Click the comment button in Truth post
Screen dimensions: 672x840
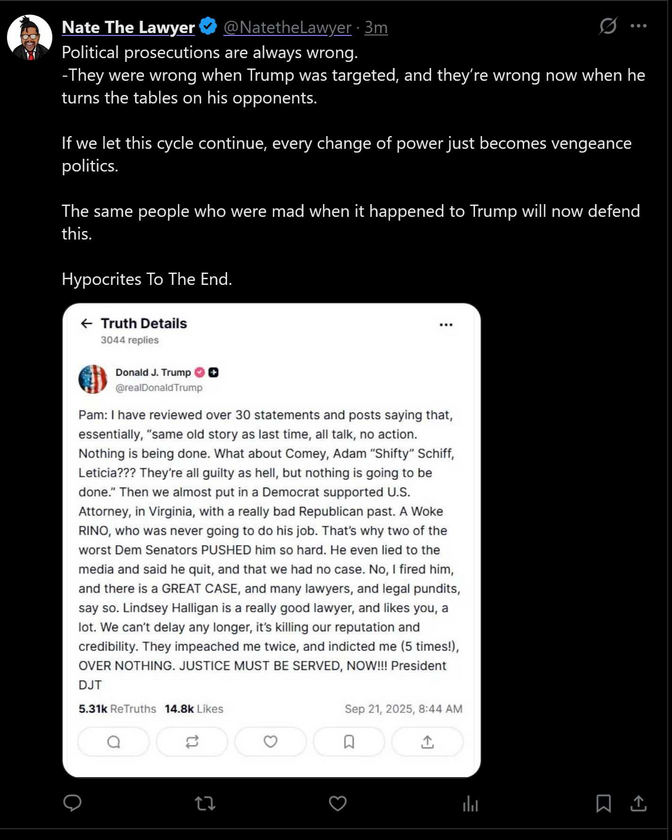(113, 741)
